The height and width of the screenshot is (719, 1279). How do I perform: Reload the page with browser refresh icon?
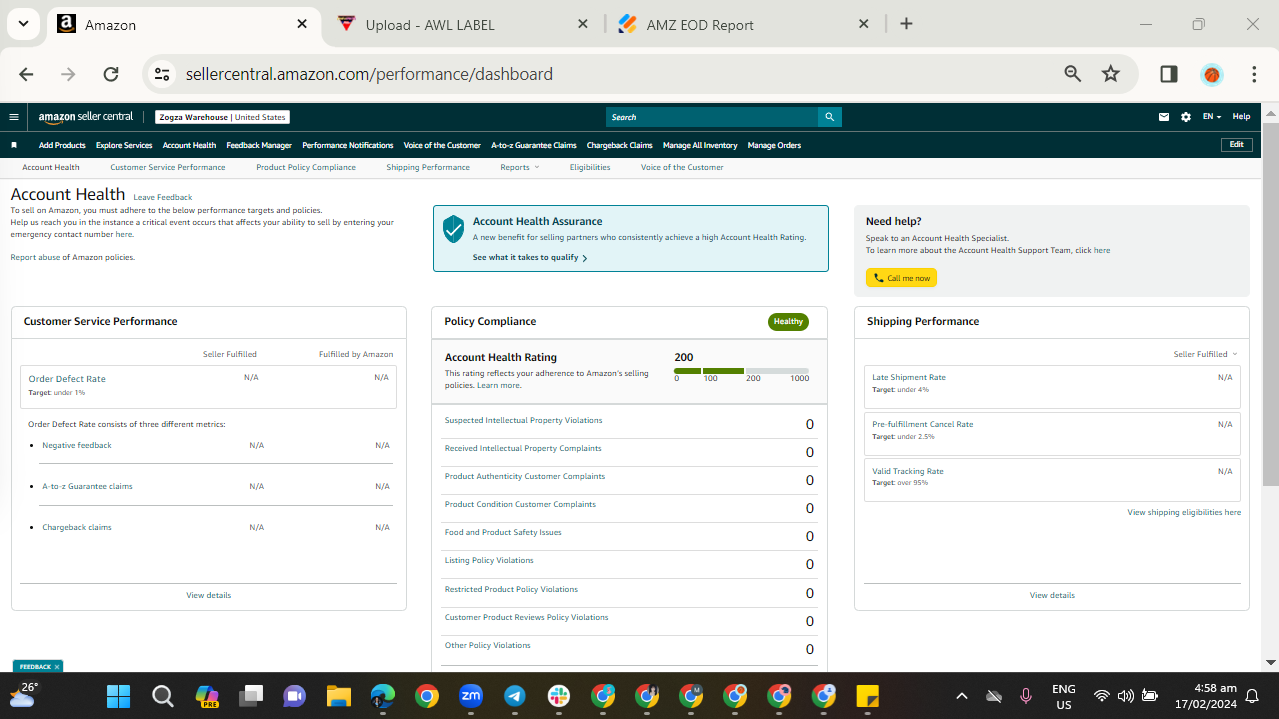(x=111, y=74)
